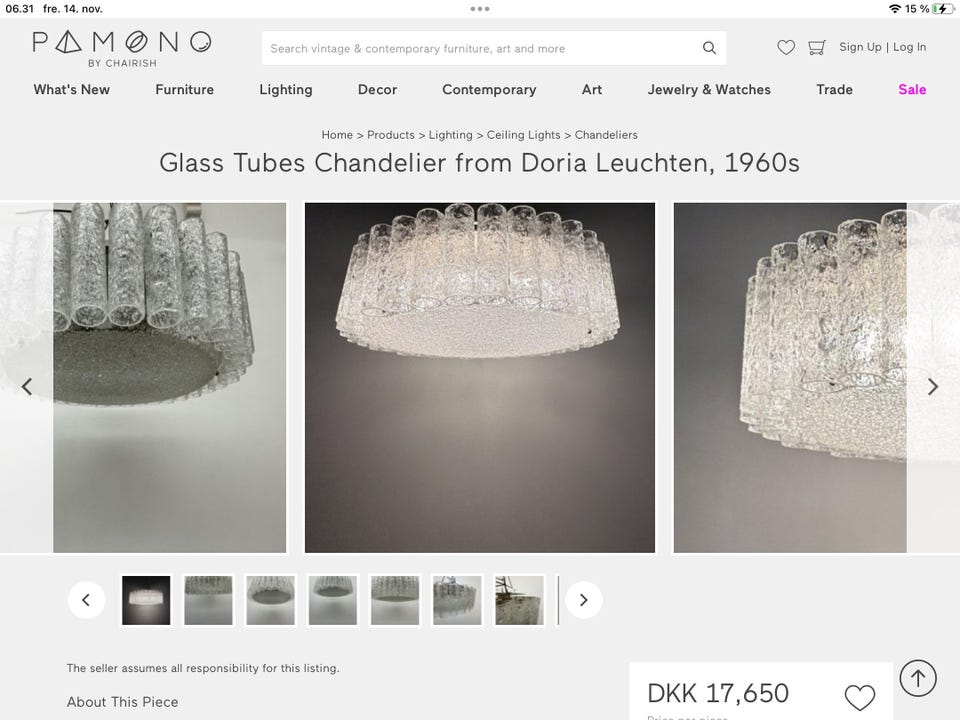The height and width of the screenshot is (720, 960).
Task: Click the Pamono by Chairish logo
Action: (122, 49)
